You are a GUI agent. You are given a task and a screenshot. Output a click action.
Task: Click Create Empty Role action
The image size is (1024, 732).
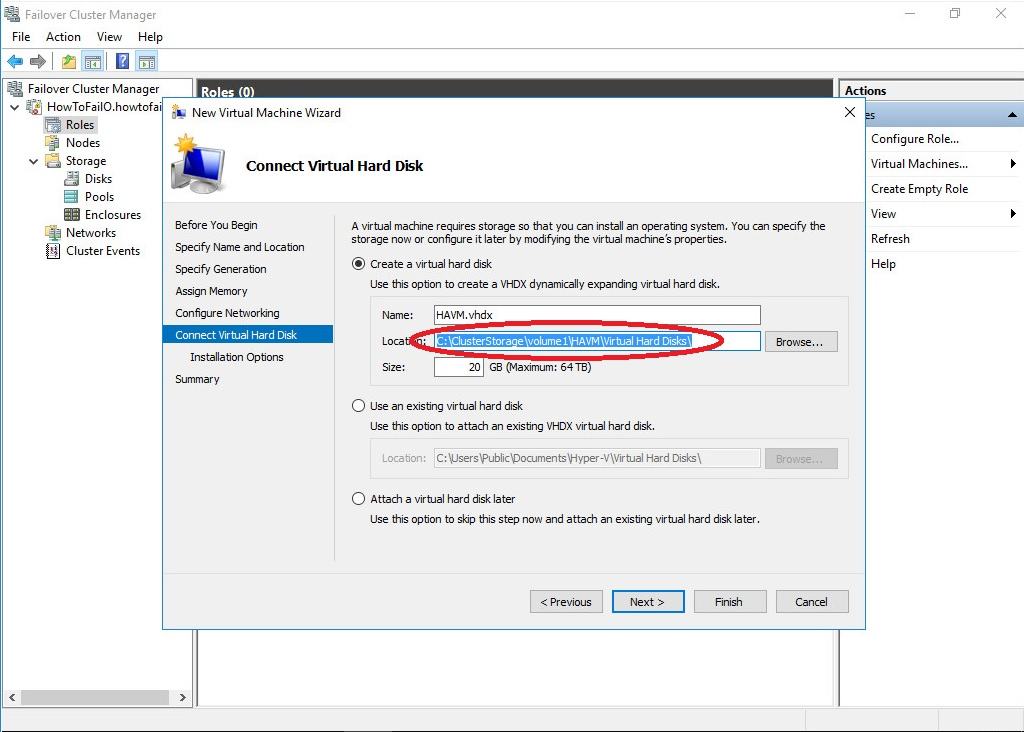pos(920,189)
